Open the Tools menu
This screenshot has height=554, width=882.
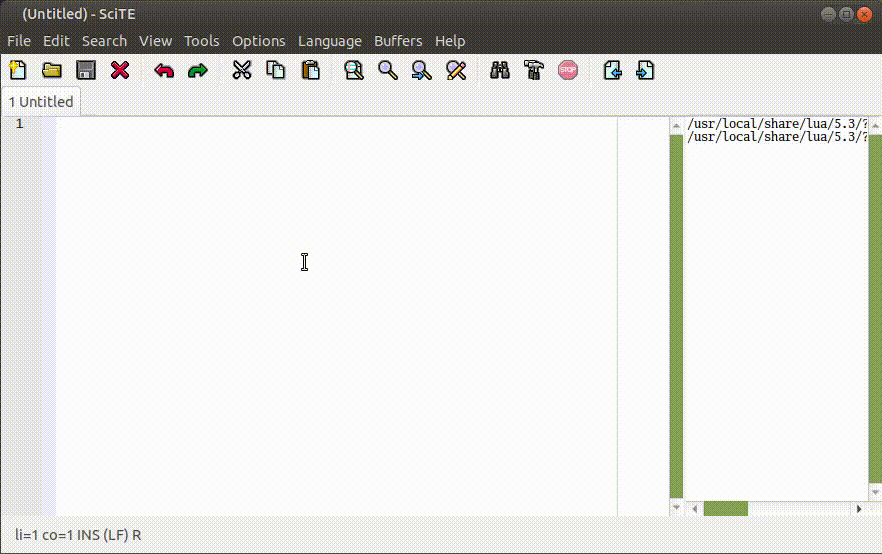(x=201, y=41)
